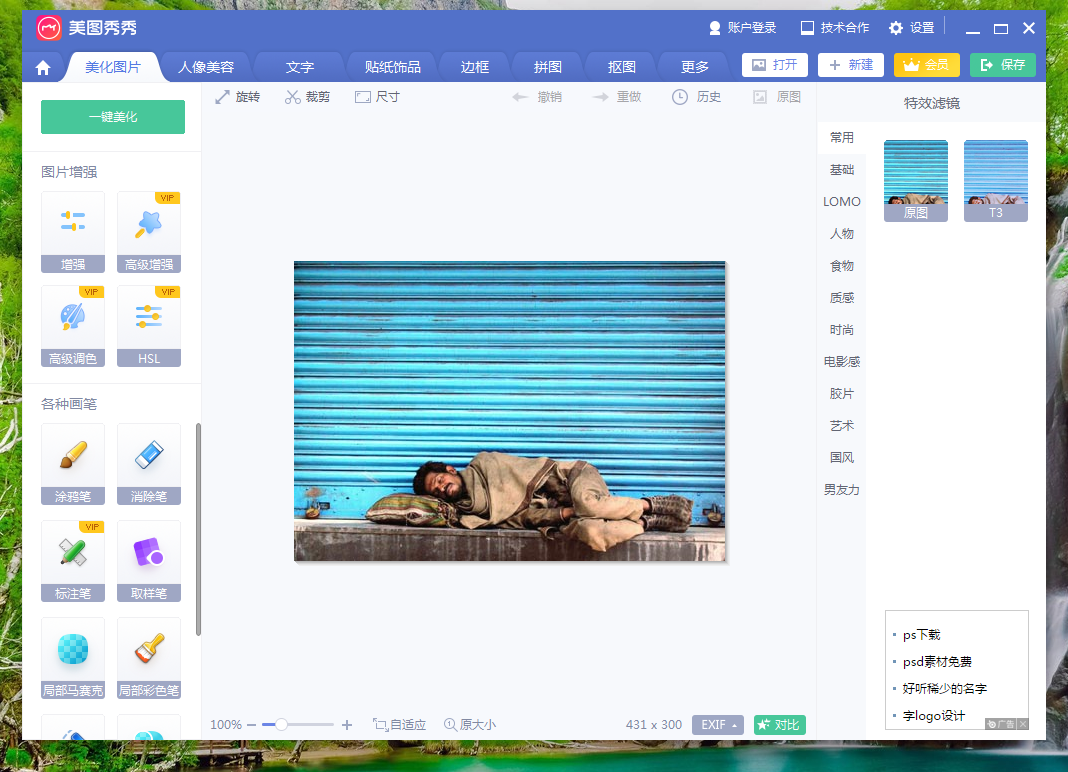Select the 胶片 film filter category

[841, 393]
